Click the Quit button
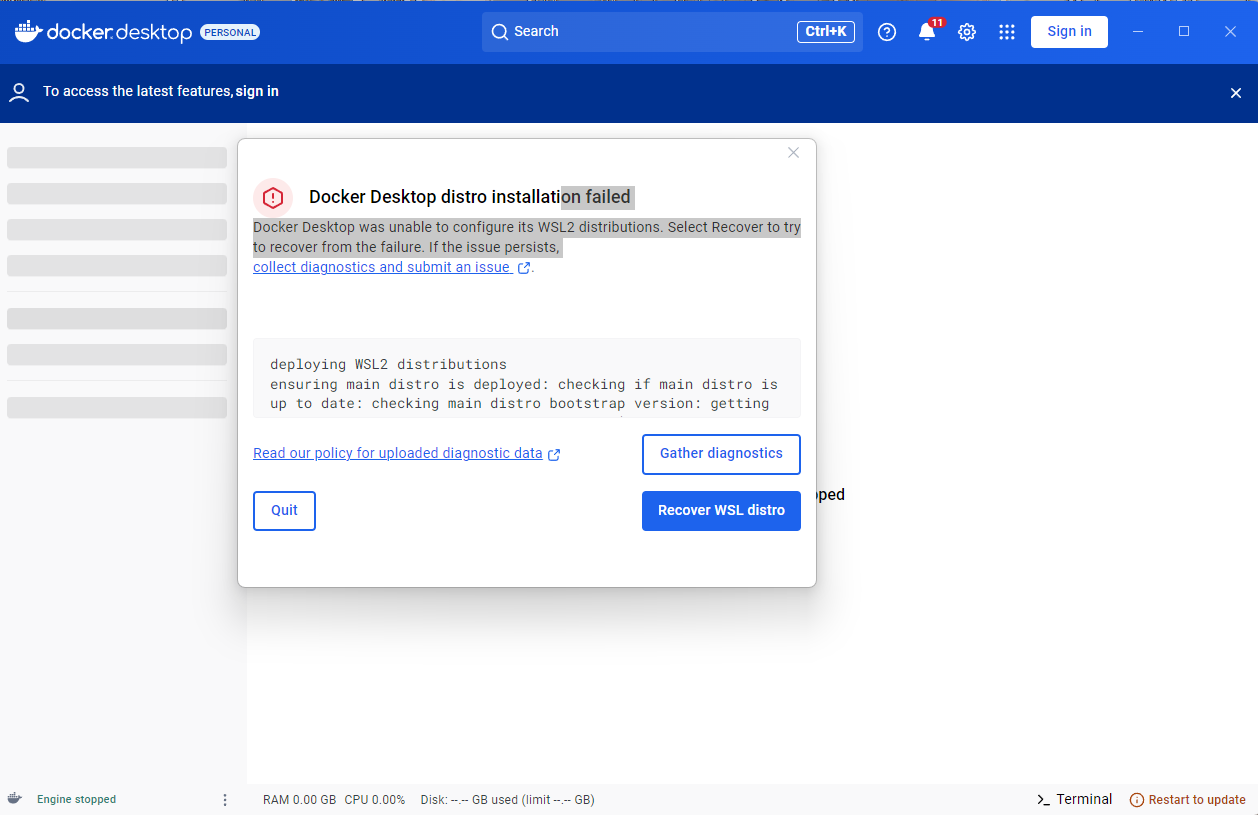 pyautogui.click(x=284, y=511)
